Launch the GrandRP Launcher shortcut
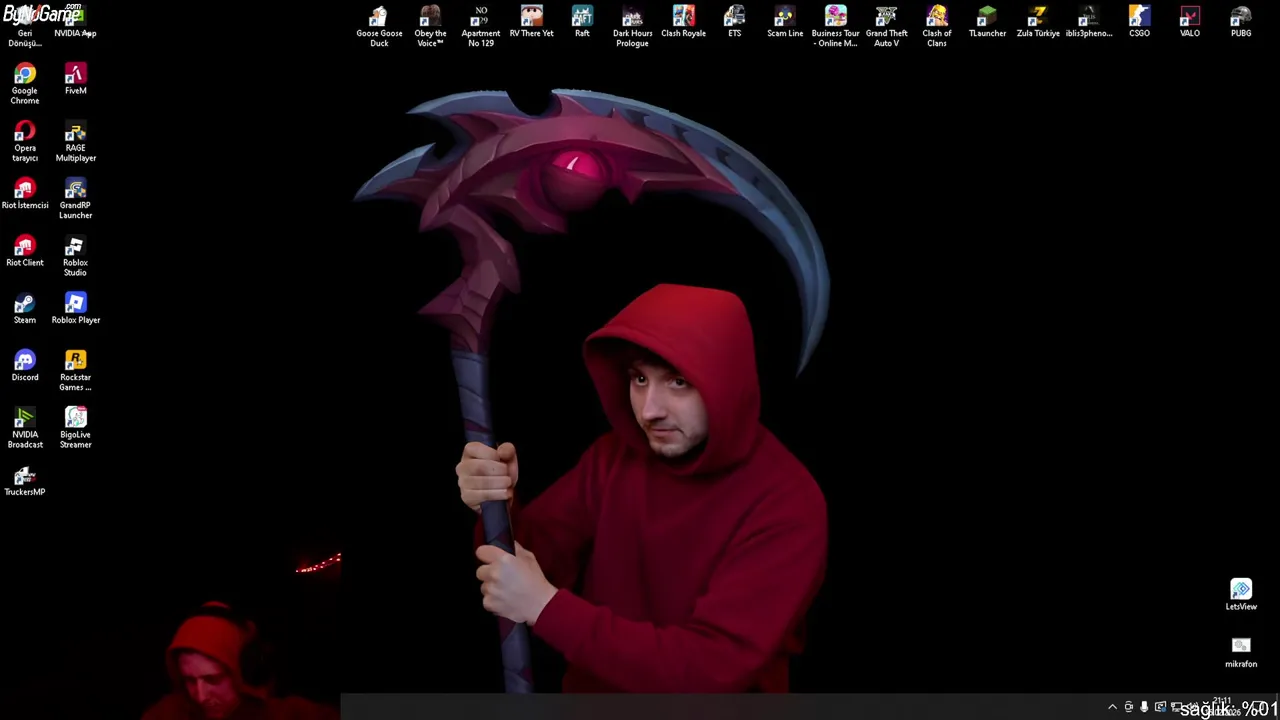The width and height of the screenshot is (1280, 720). tap(75, 199)
